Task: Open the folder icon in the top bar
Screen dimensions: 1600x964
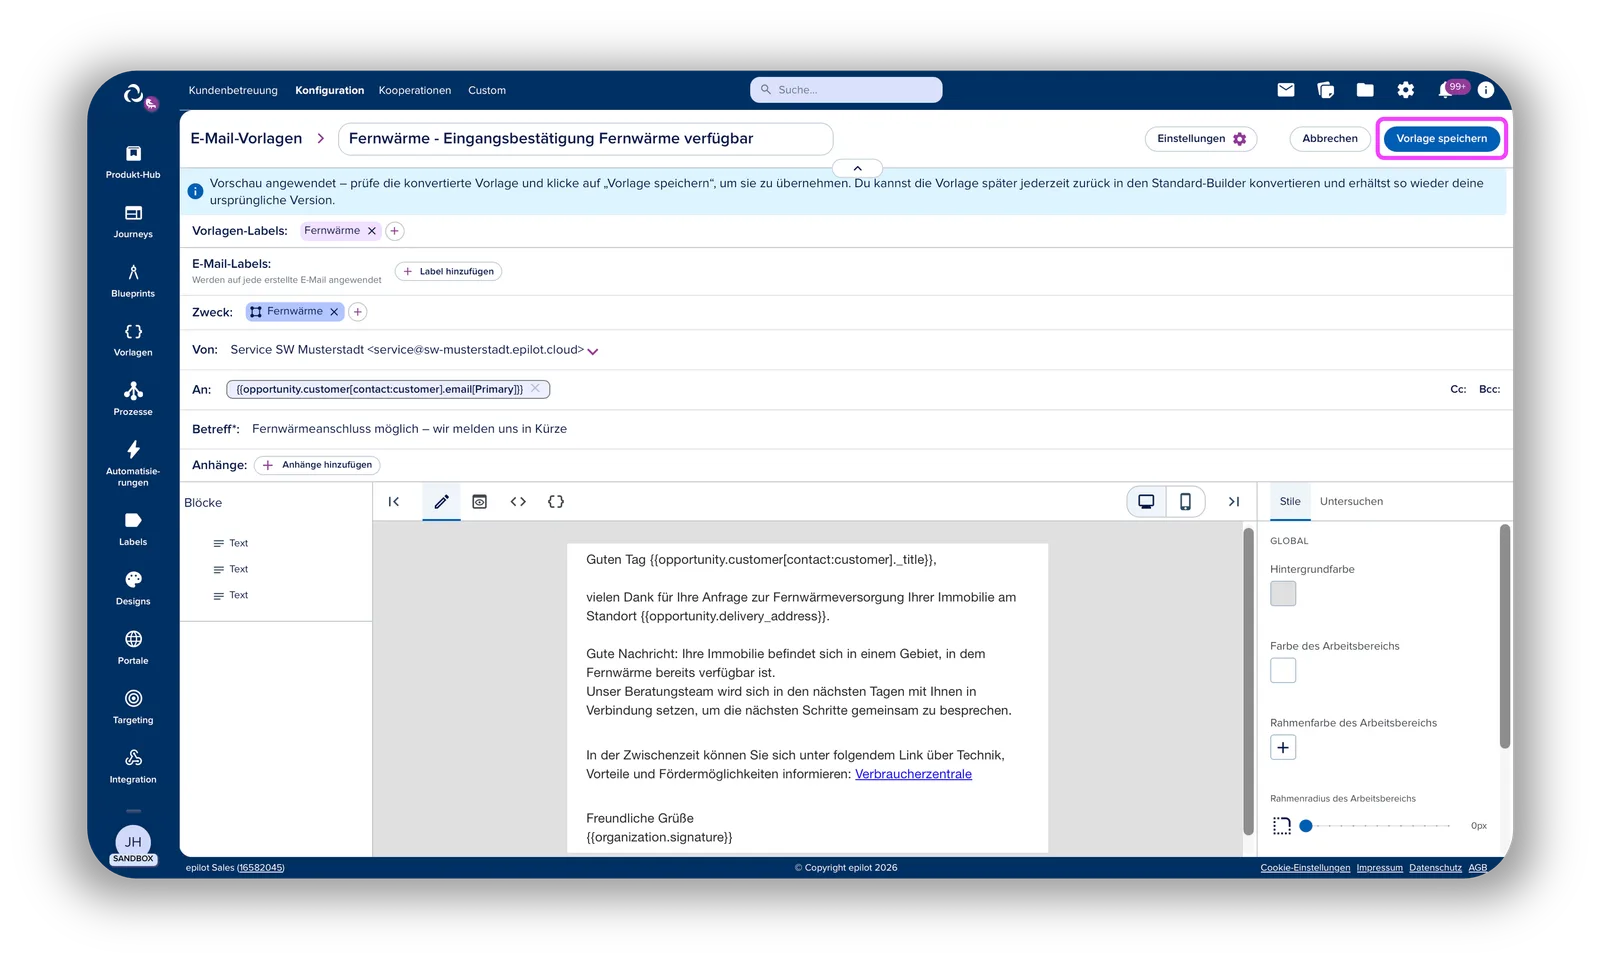Action: coord(1365,90)
